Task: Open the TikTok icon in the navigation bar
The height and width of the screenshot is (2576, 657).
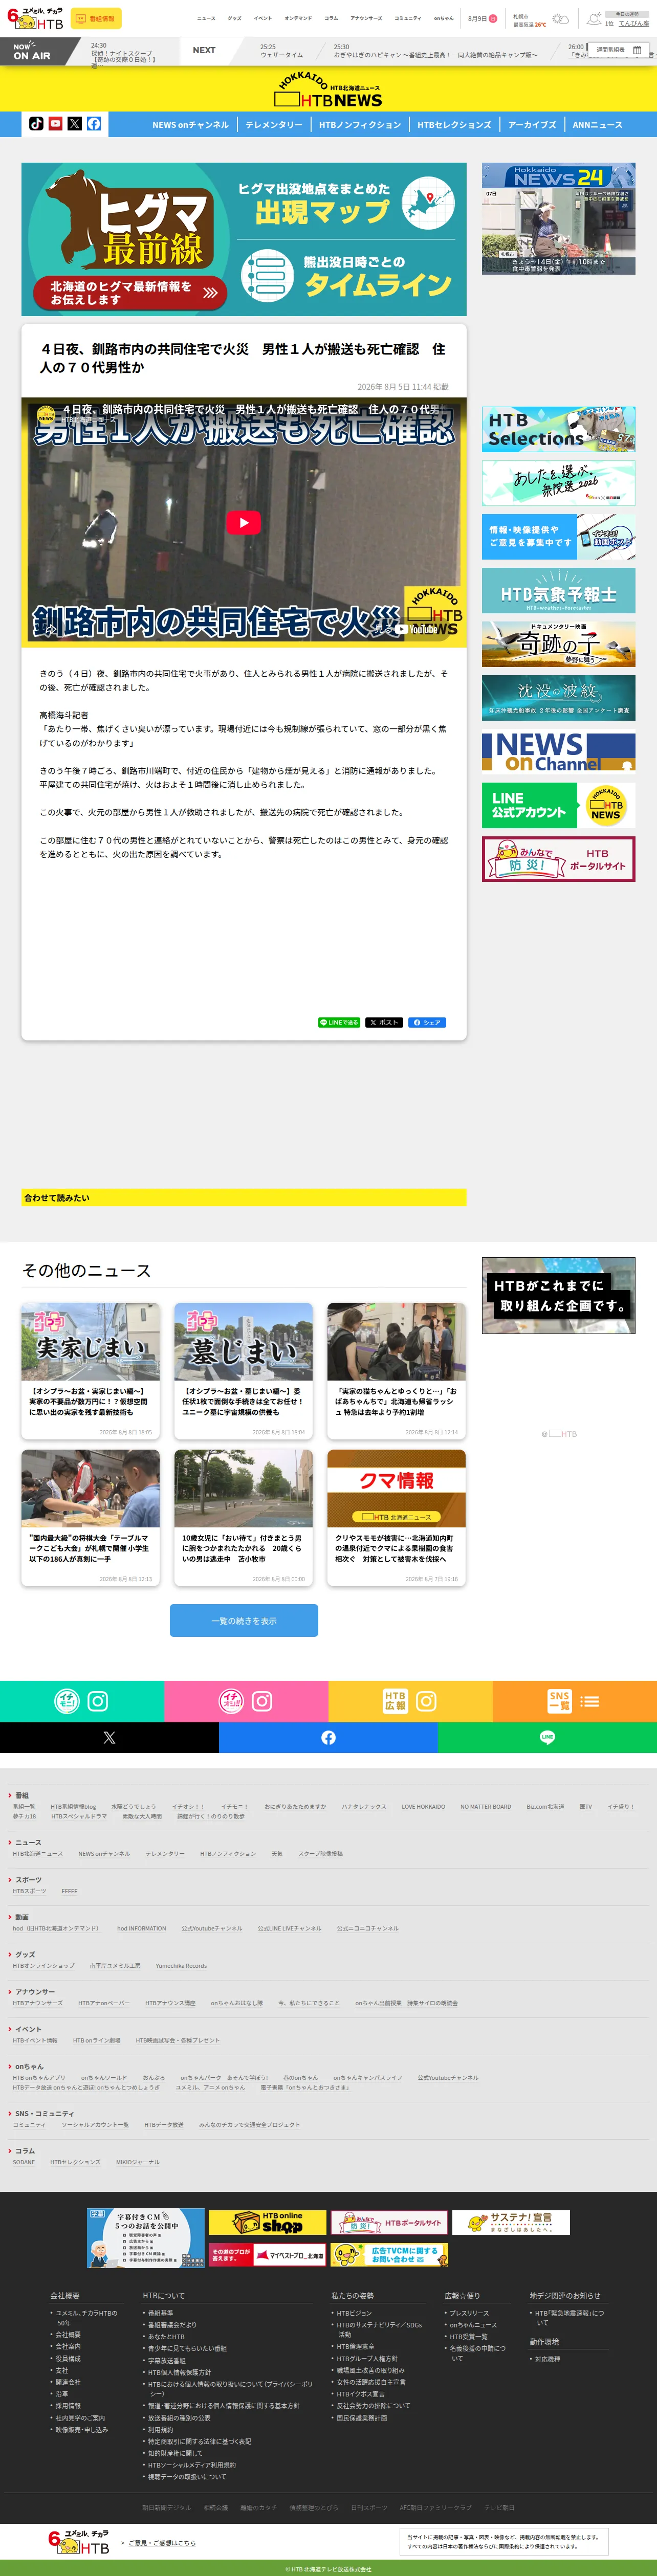Action: coord(36,124)
